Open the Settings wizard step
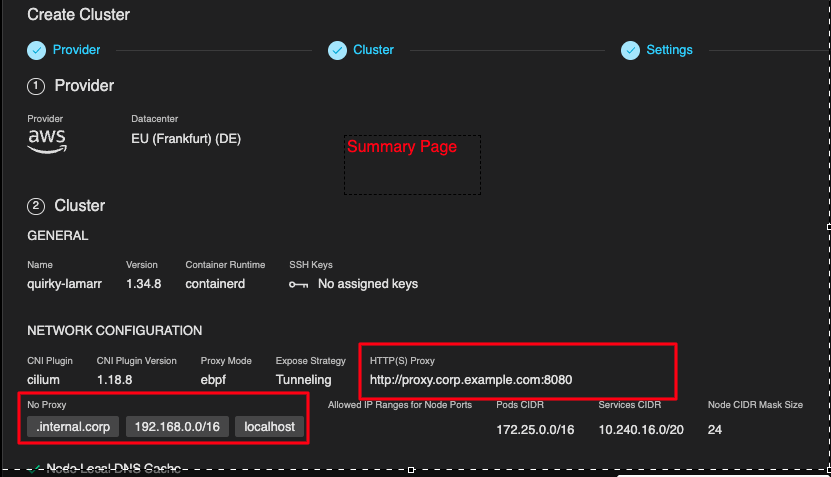This screenshot has height=477, width=831. pos(669,50)
